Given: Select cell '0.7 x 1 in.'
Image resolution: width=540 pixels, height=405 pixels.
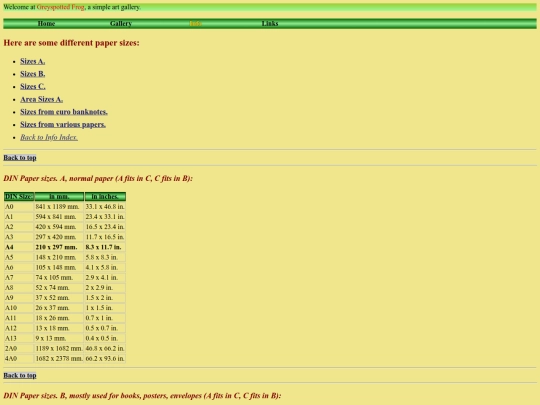Looking at the screenshot, I should (x=105, y=318).
